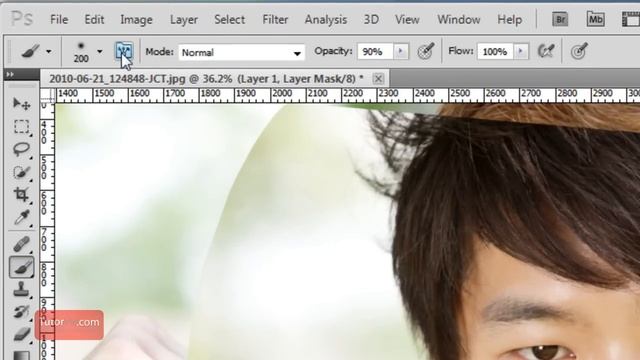
Task: Click the Opacity label
Action: 333,51
